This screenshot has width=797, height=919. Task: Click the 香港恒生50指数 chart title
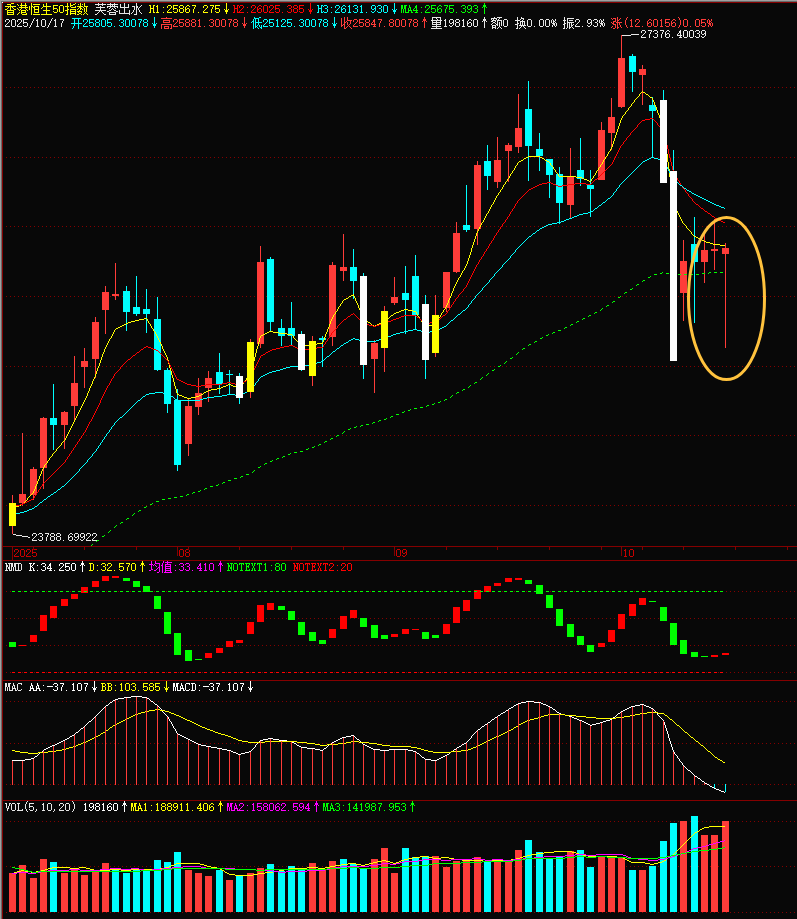click(x=46, y=8)
